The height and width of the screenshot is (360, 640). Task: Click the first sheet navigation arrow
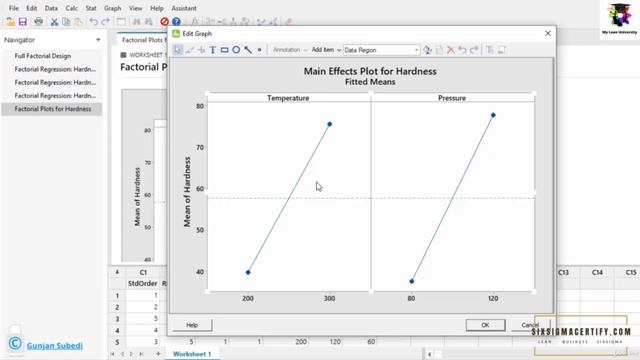112,354
